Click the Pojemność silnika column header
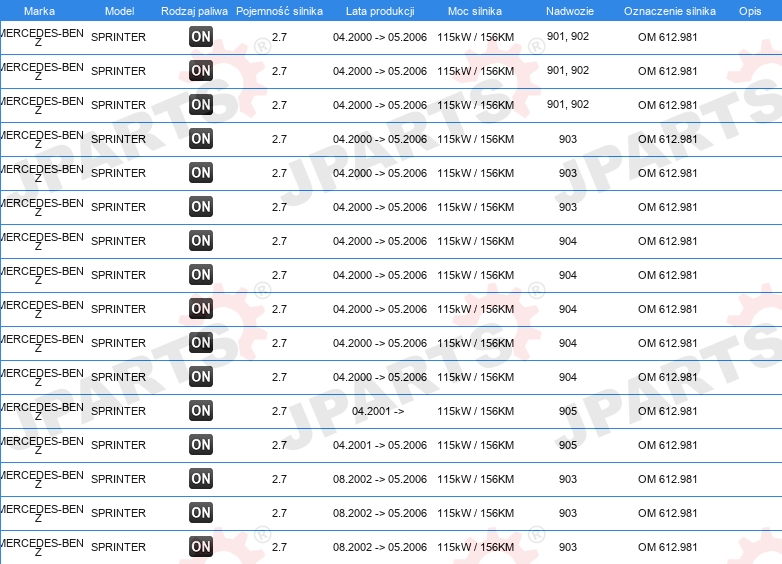The height and width of the screenshot is (564, 782). (x=279, y=11)
